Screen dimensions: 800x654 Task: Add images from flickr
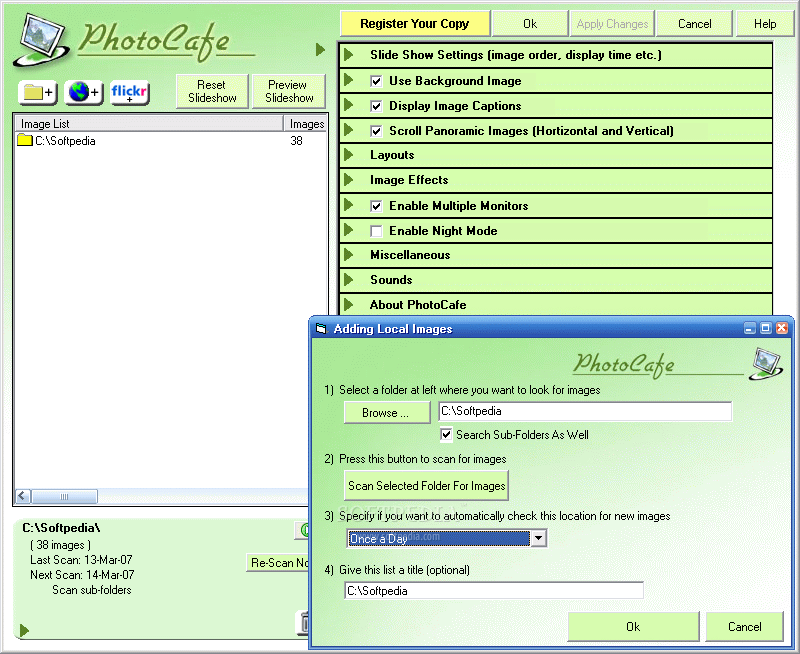tap(130, 93)
